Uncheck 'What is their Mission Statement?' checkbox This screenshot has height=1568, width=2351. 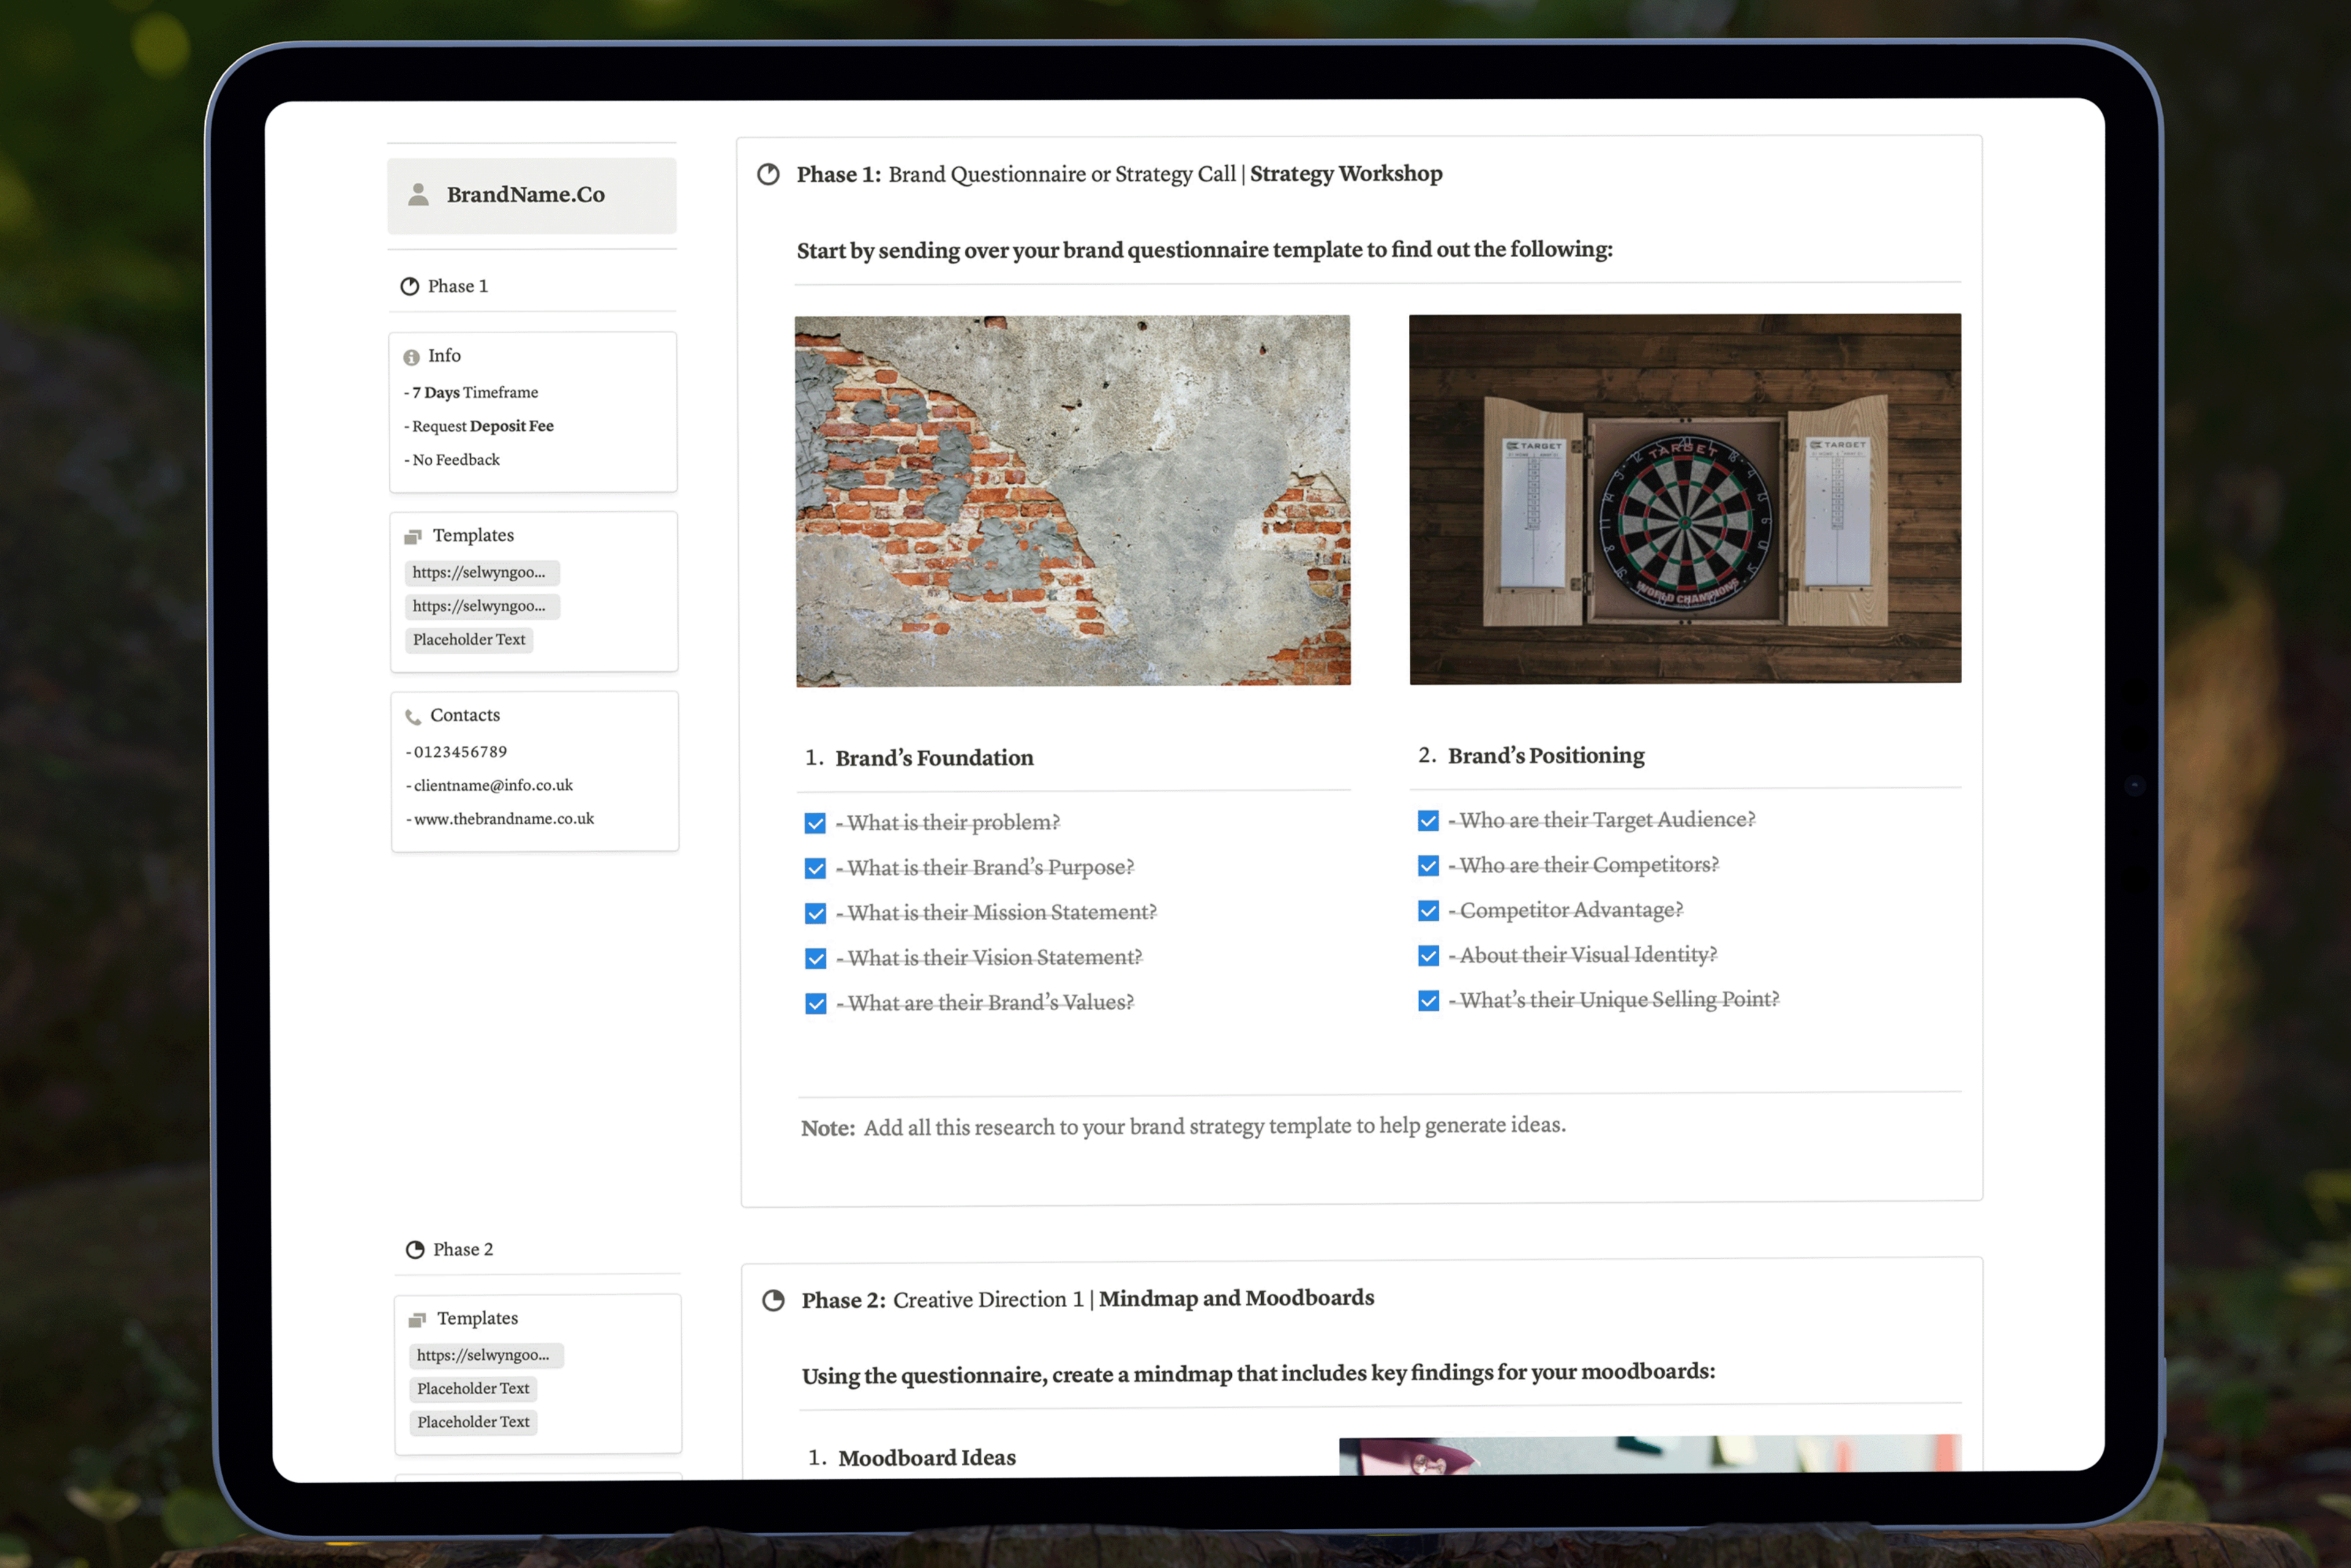815,913
